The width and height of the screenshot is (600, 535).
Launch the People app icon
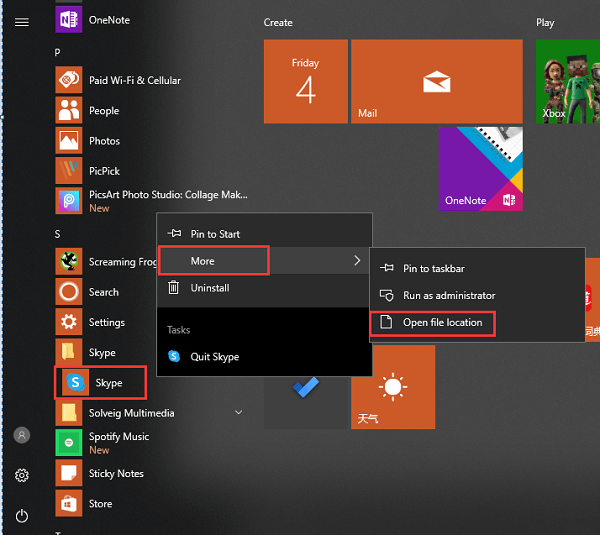(x=69, y=110)
